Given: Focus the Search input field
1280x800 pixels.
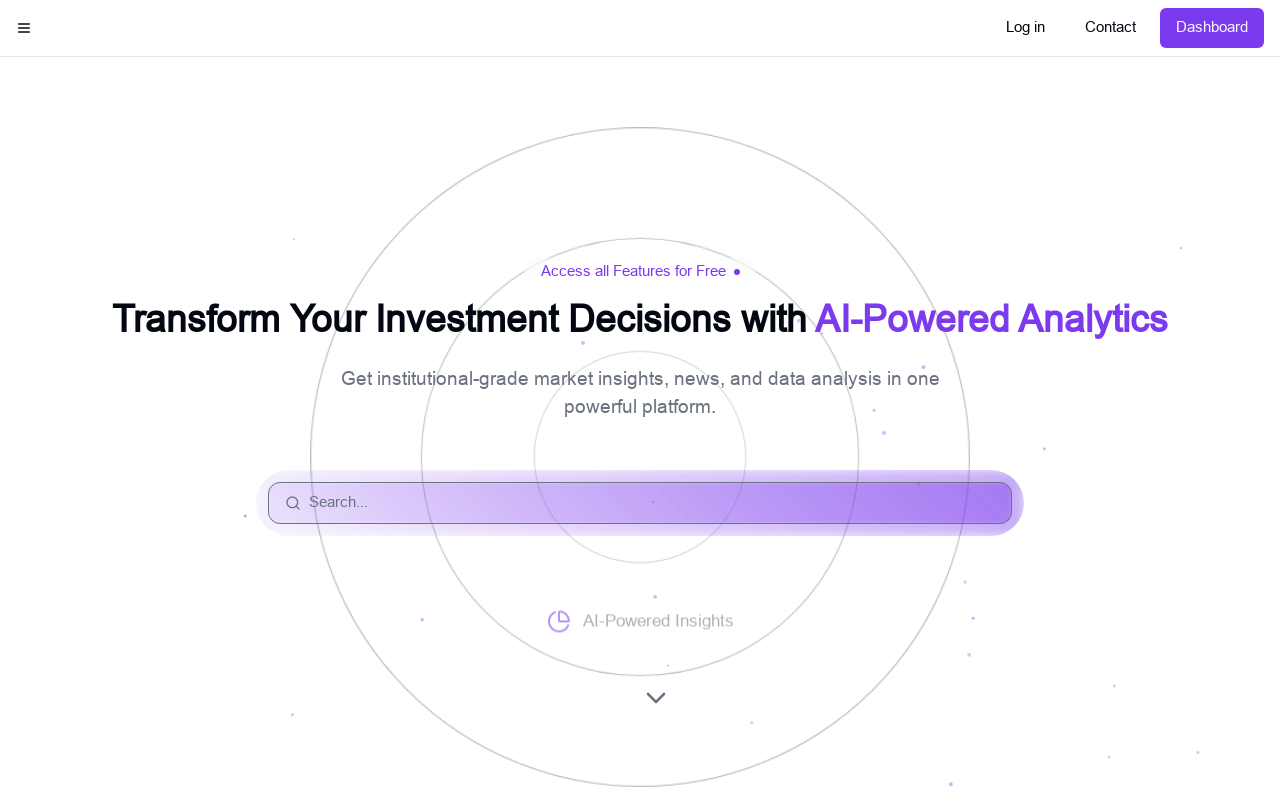Looking at the screenshot, I should tap(640, 503).
